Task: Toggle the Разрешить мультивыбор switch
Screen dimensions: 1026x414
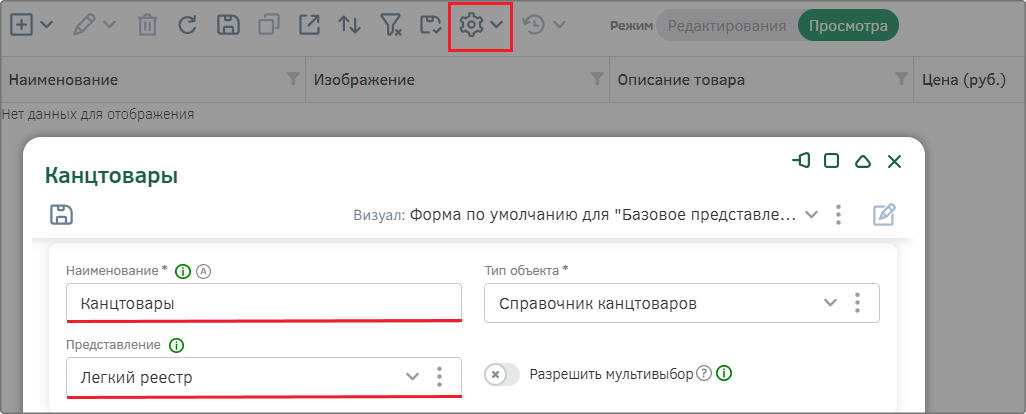Action: 502,375
